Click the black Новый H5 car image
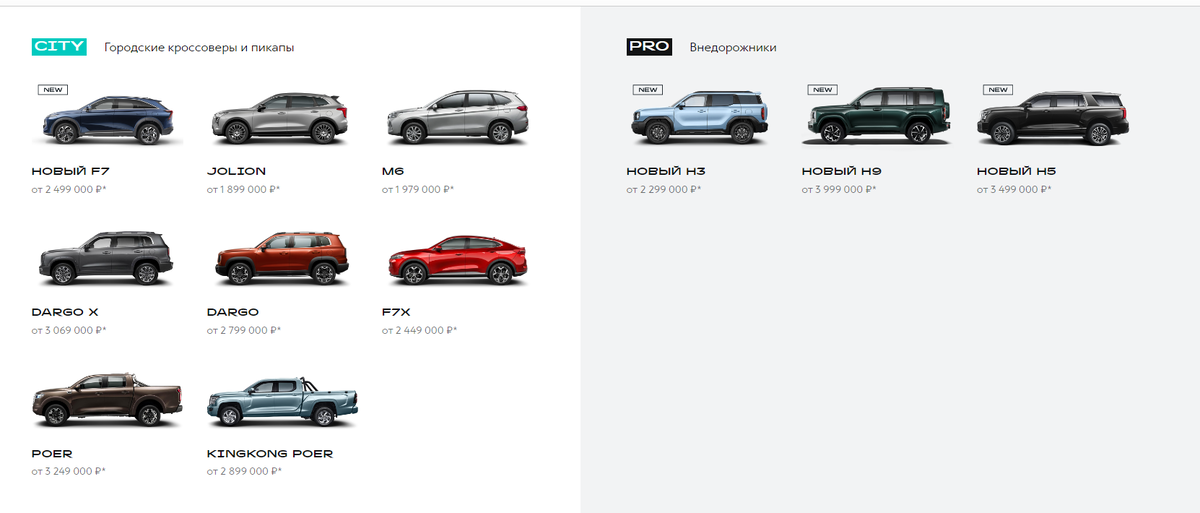 (x=1052, y=118)
